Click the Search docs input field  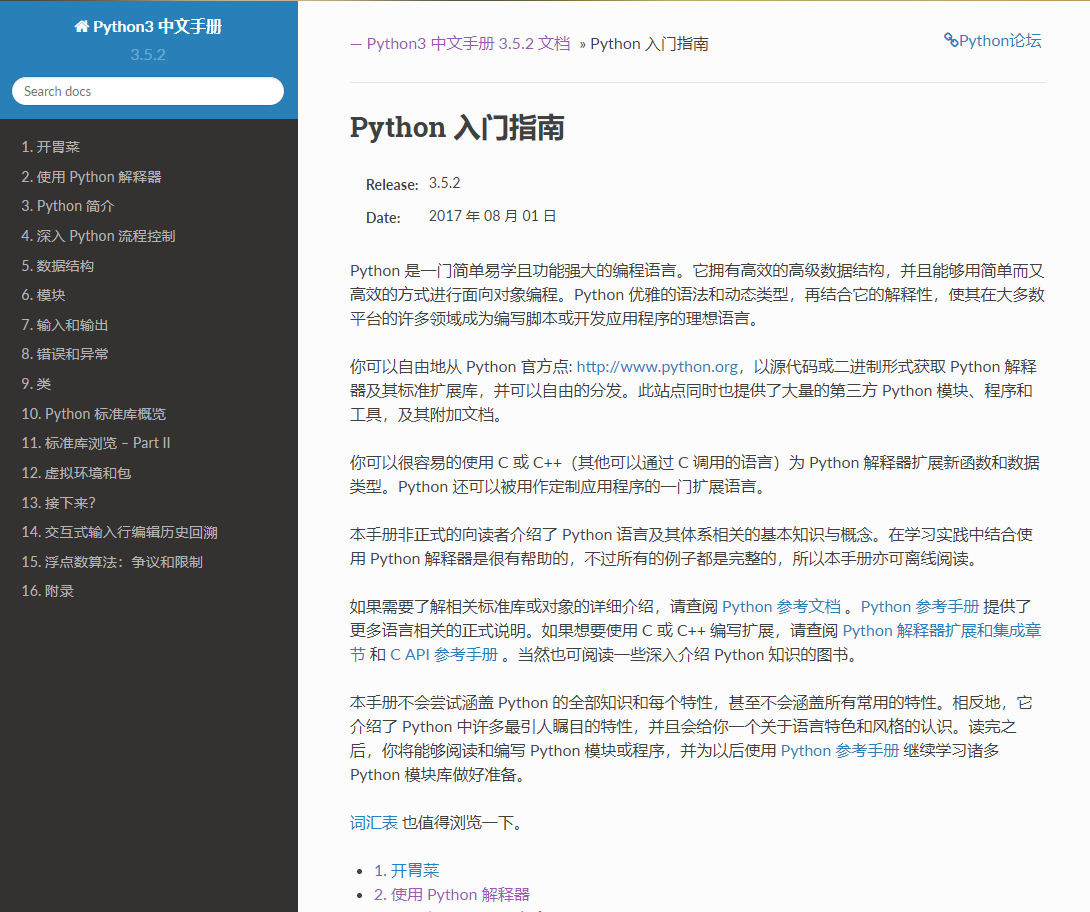tap(147, 90)
